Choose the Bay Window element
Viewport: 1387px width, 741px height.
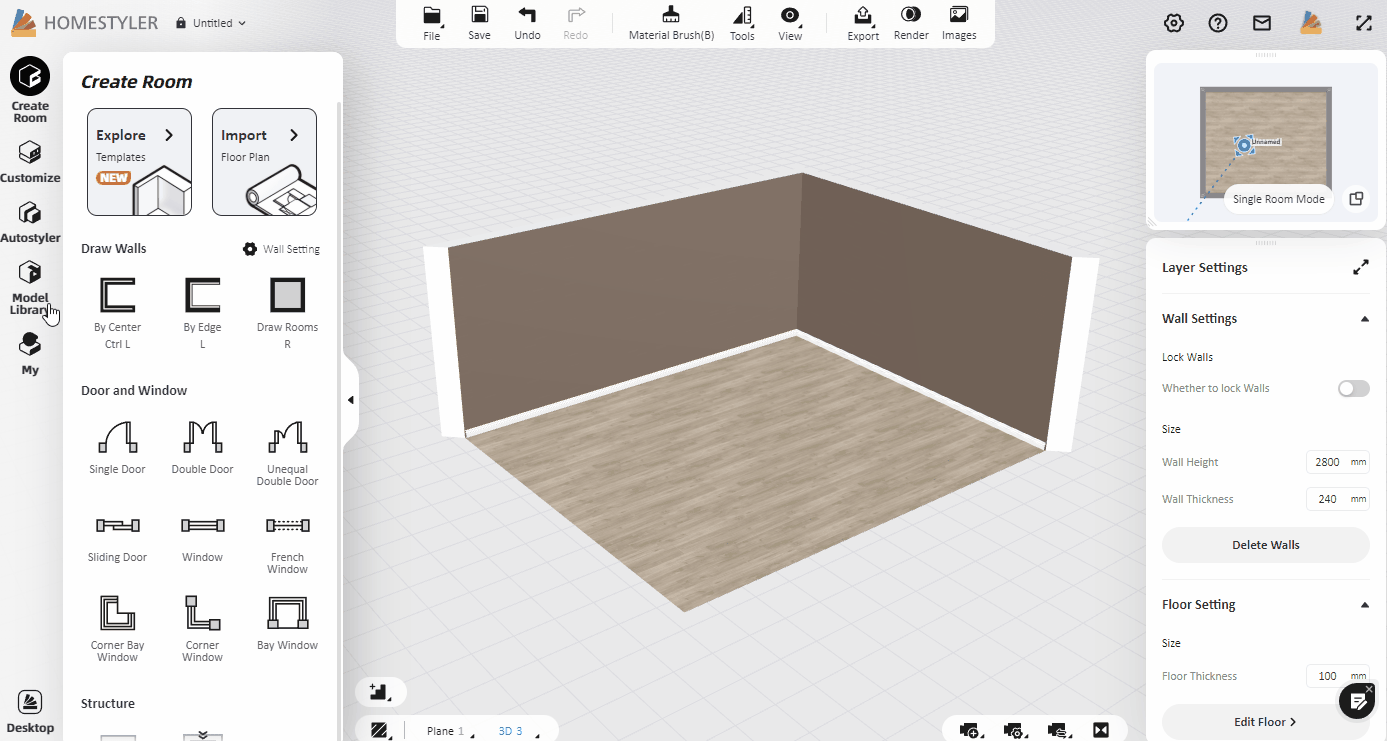pyautogui.click(x=287, y=622)
